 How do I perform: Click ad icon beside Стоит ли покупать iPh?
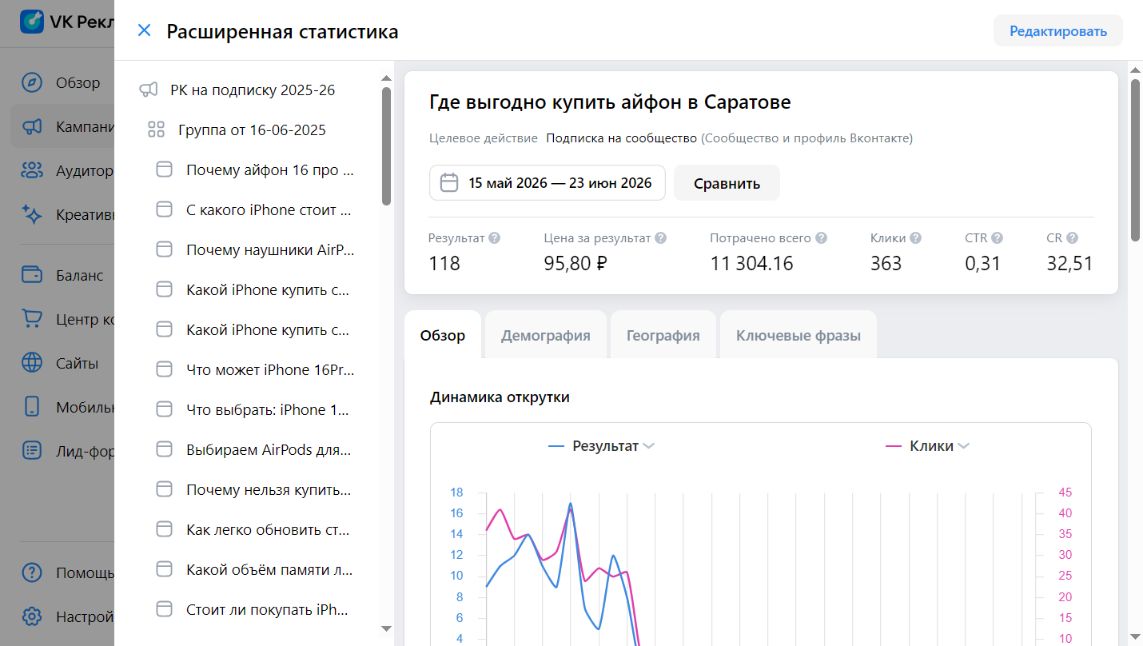click(165, 610)
